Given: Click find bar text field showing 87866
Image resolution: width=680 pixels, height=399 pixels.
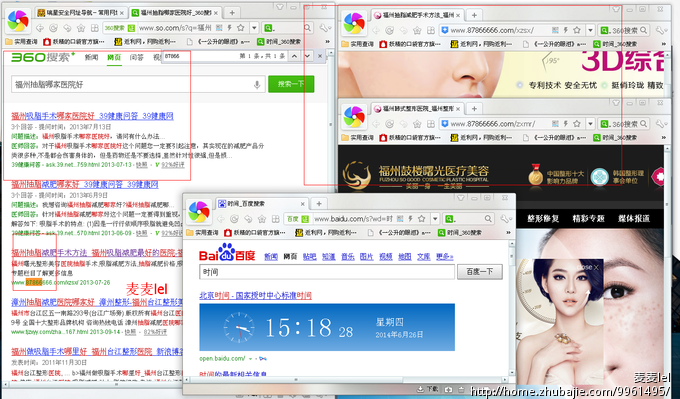Looking at the screenshot, I should coord(199,56).
